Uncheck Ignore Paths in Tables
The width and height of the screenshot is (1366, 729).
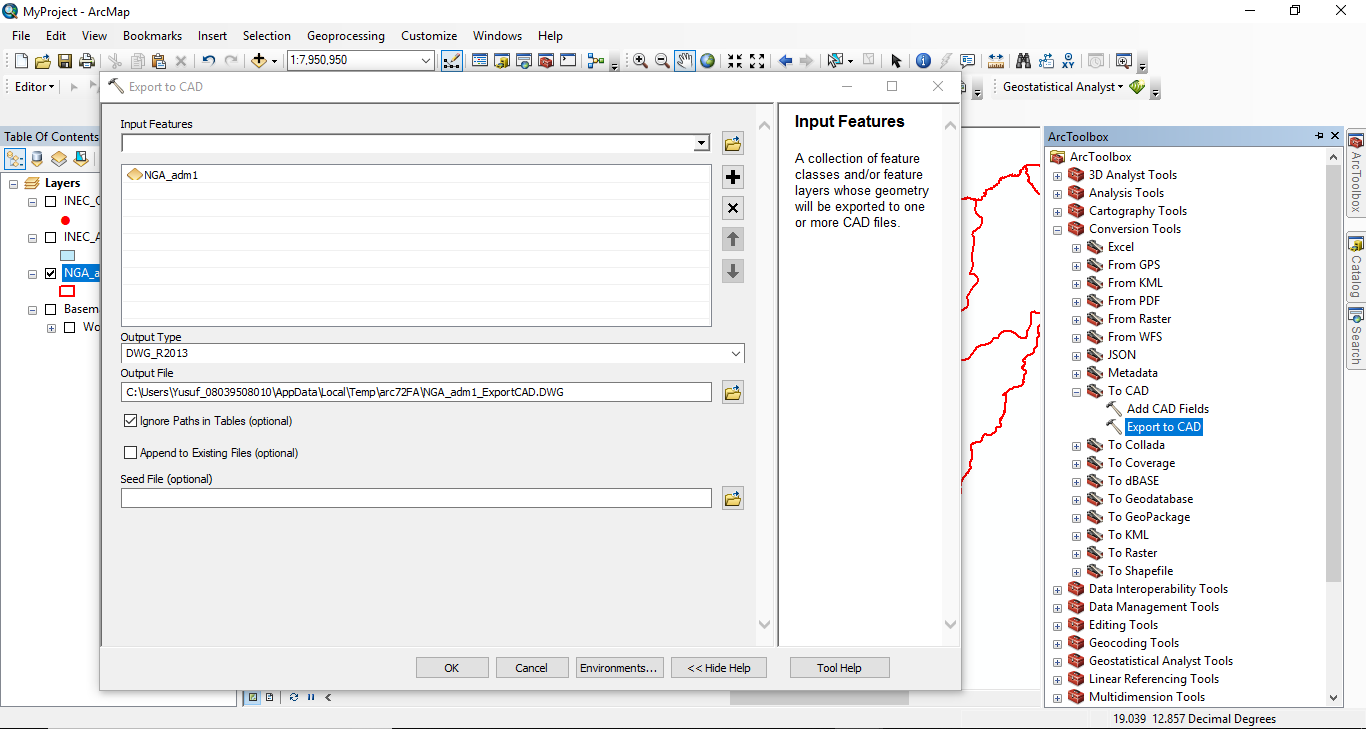(x=130, y=421)
